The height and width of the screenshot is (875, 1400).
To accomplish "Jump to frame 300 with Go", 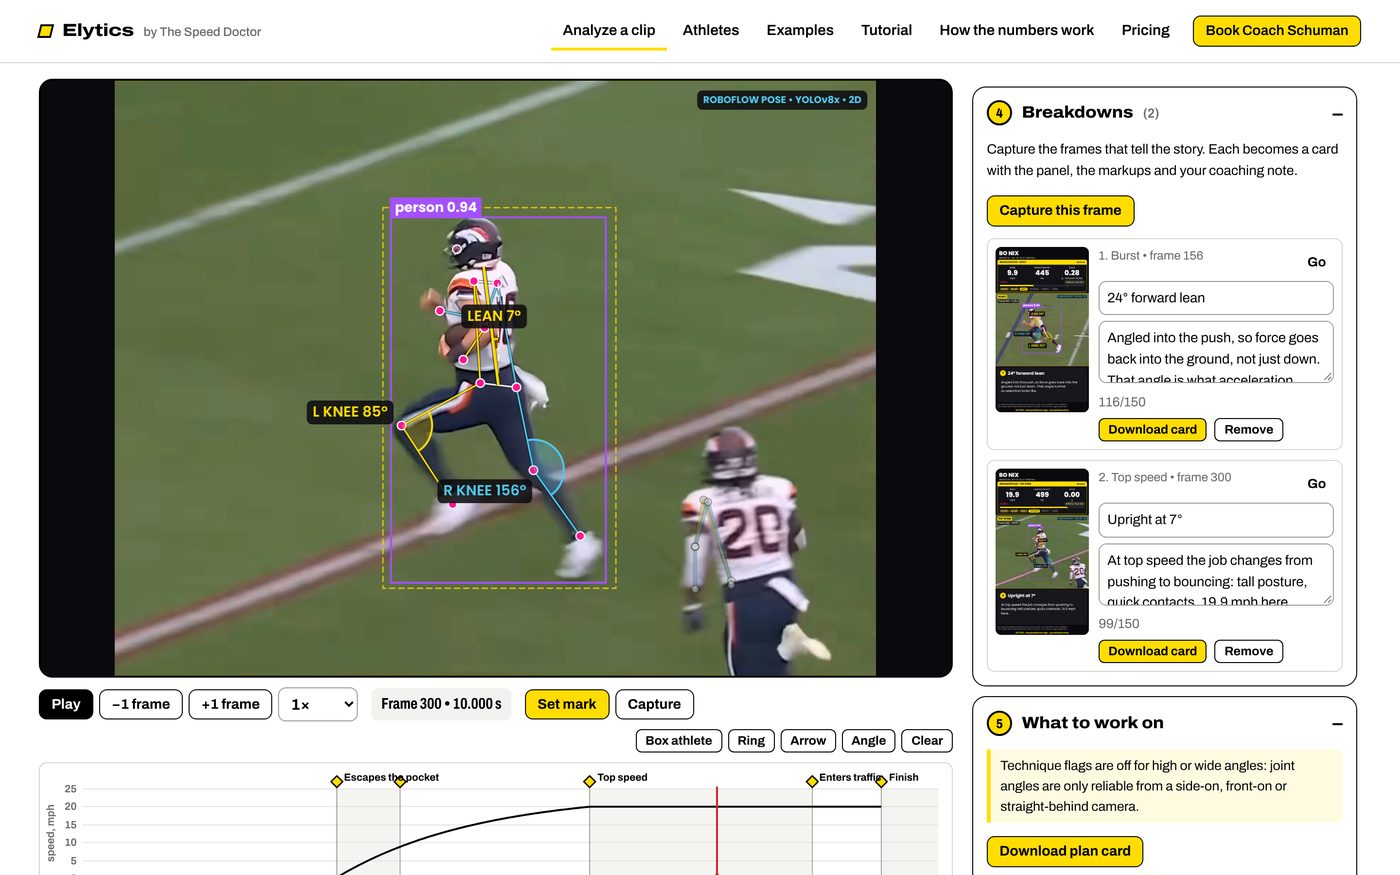I will pos(1317,484).
